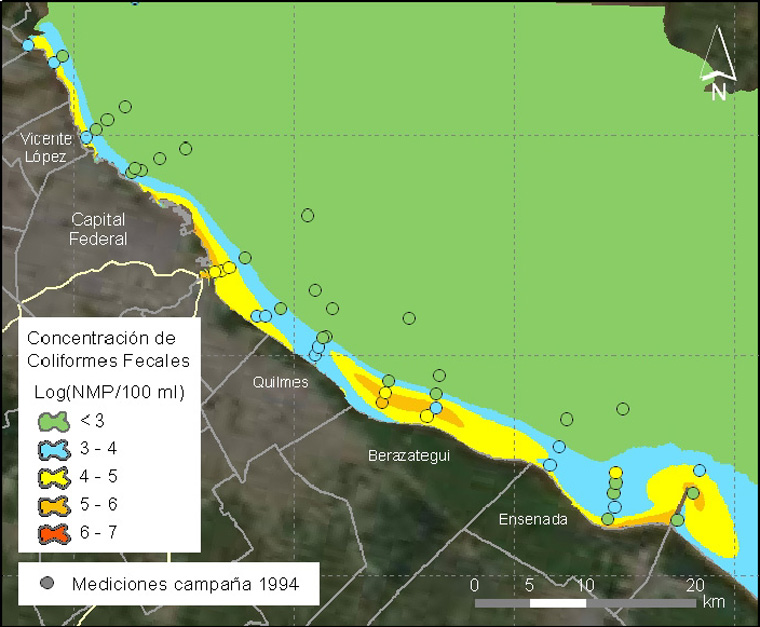
Task: Click the yellow measurement point above Ensenada
Action: (615, 473)
